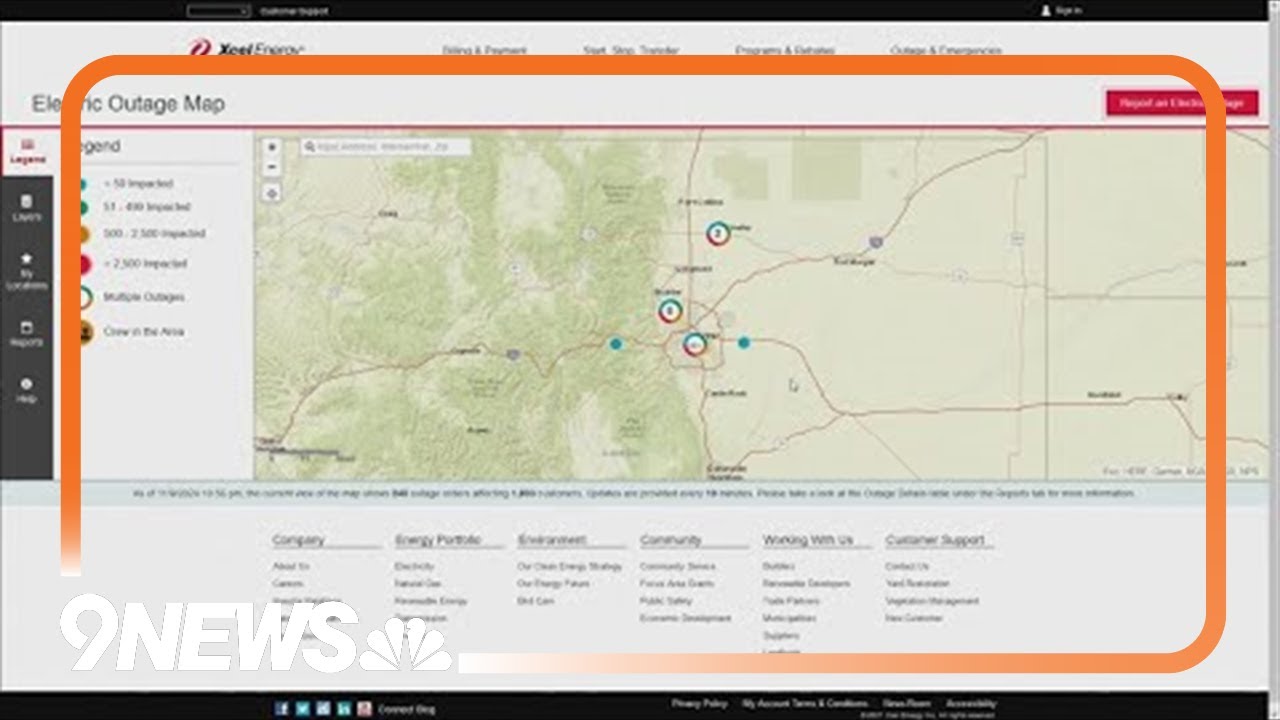1280x720 pixels.
Task: Open the Accessibility link
Action: (x=971, y=704)
